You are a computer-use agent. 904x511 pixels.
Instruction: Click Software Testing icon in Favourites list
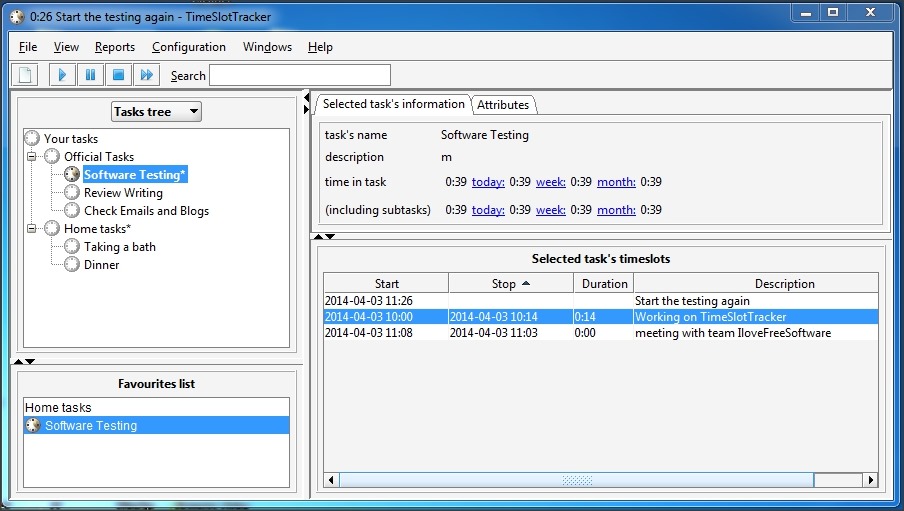[x=33, y=426]
